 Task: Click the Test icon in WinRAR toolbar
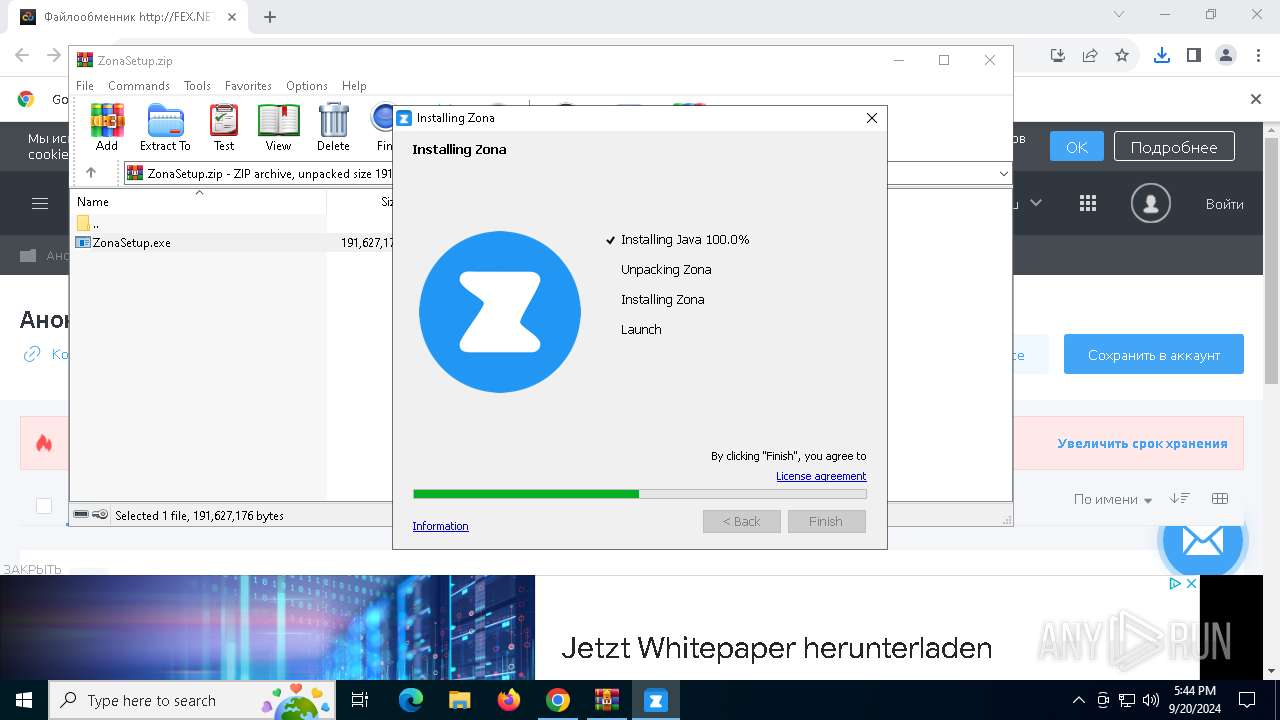(224, 127)
